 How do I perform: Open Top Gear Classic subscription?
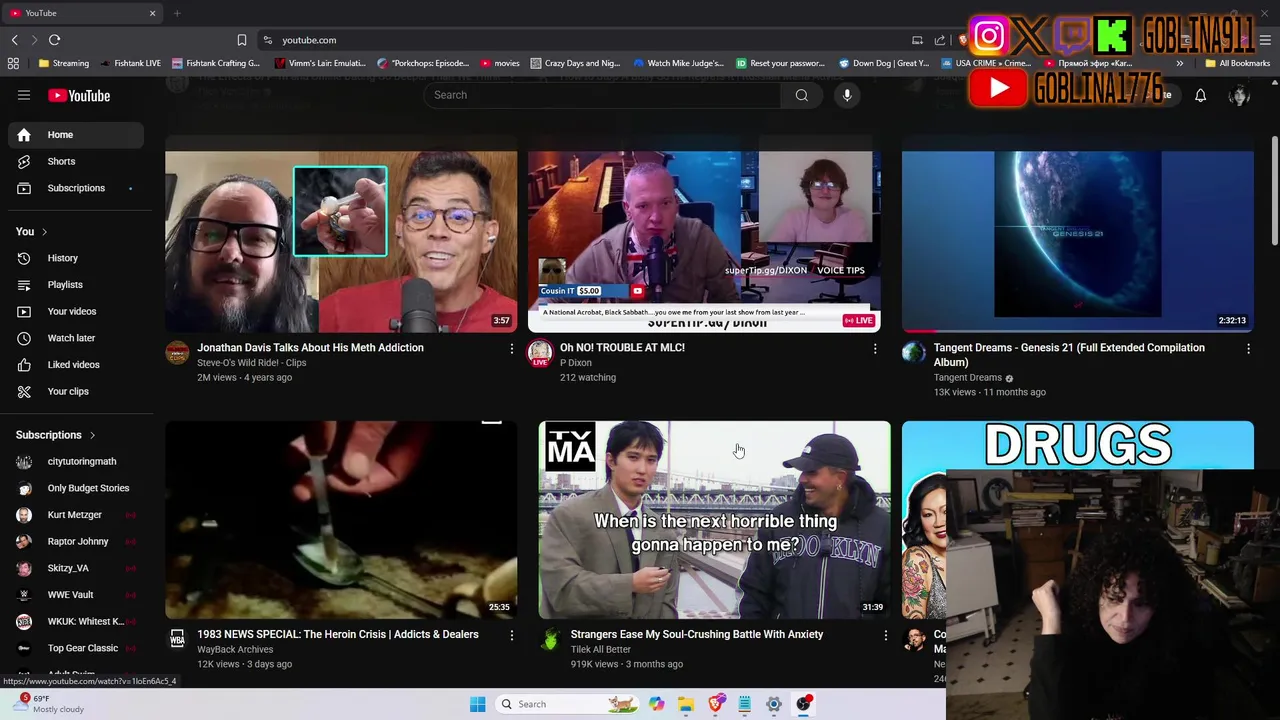point(76,648)
